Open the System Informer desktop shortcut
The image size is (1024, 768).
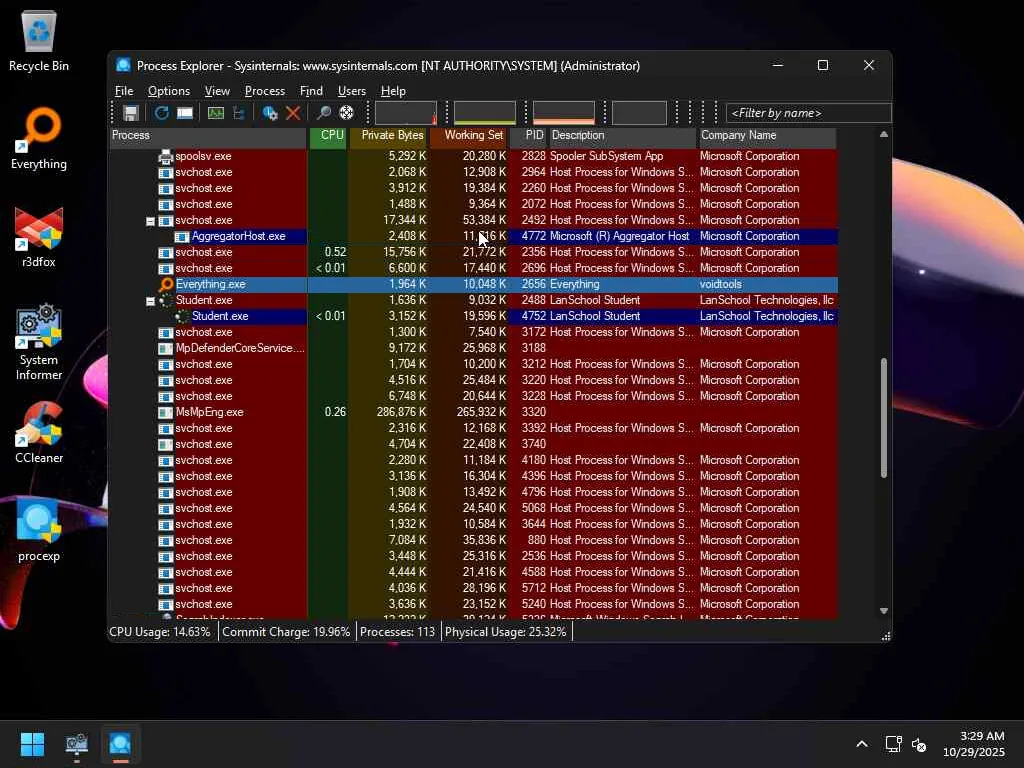click(39, 342)
